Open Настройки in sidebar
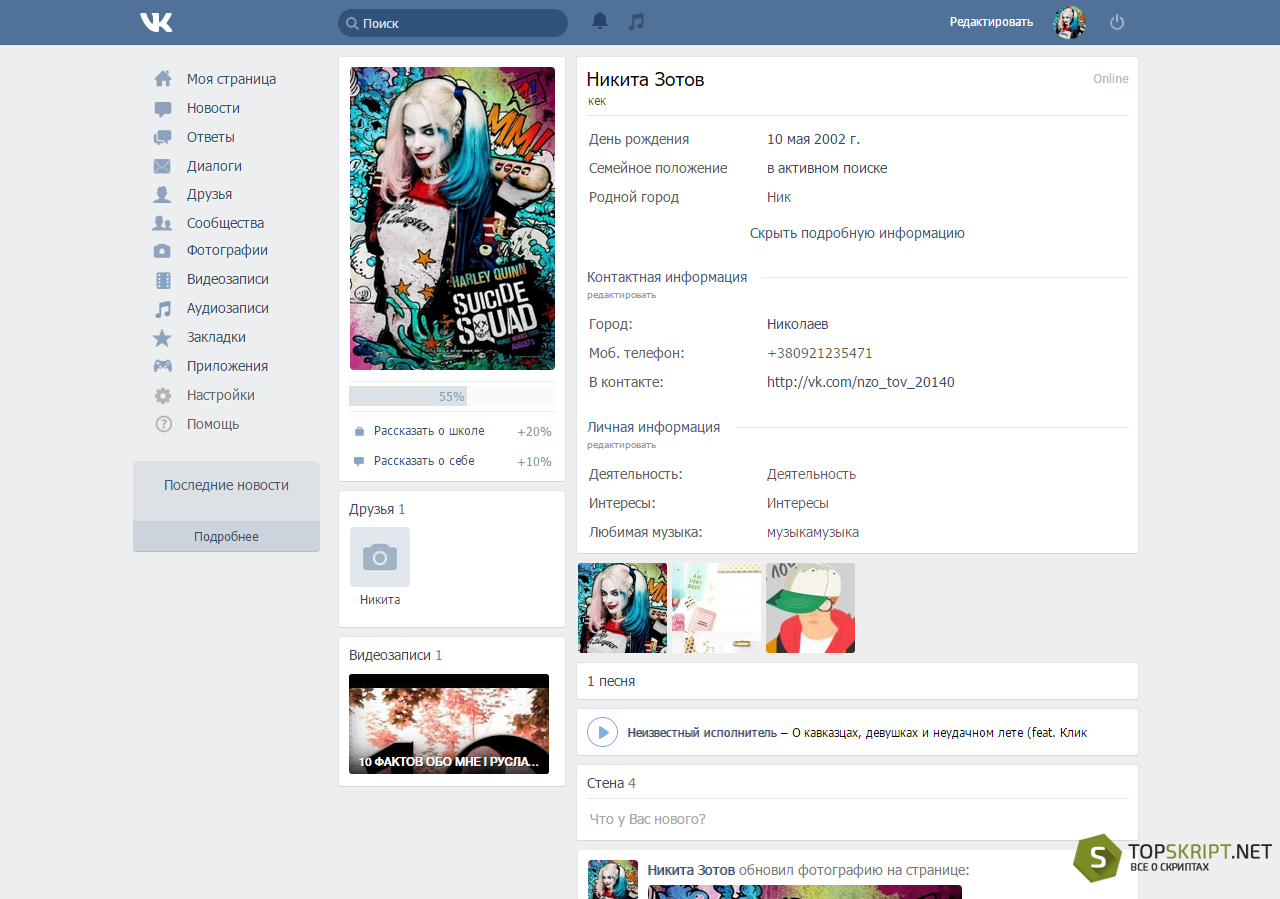Viewport: 1280px width, 899px height. click(x=220, y=395)
